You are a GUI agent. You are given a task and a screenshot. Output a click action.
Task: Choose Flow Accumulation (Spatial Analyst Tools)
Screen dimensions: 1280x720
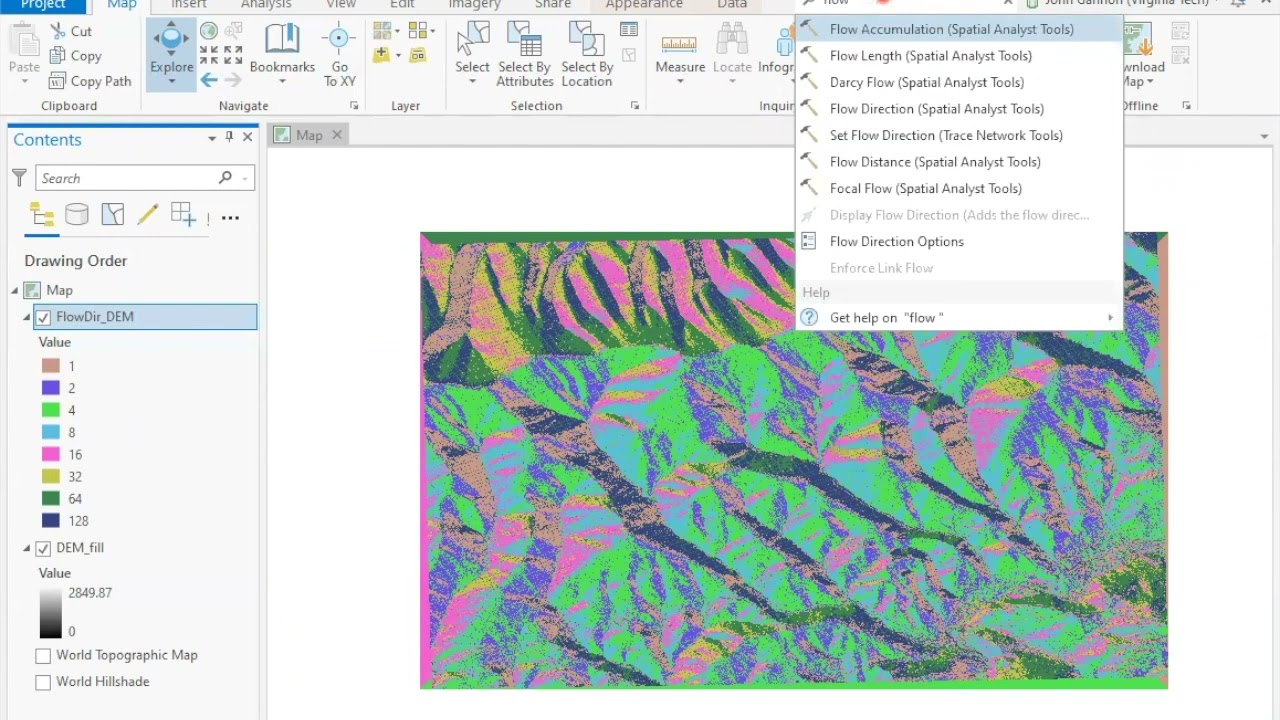959,29
